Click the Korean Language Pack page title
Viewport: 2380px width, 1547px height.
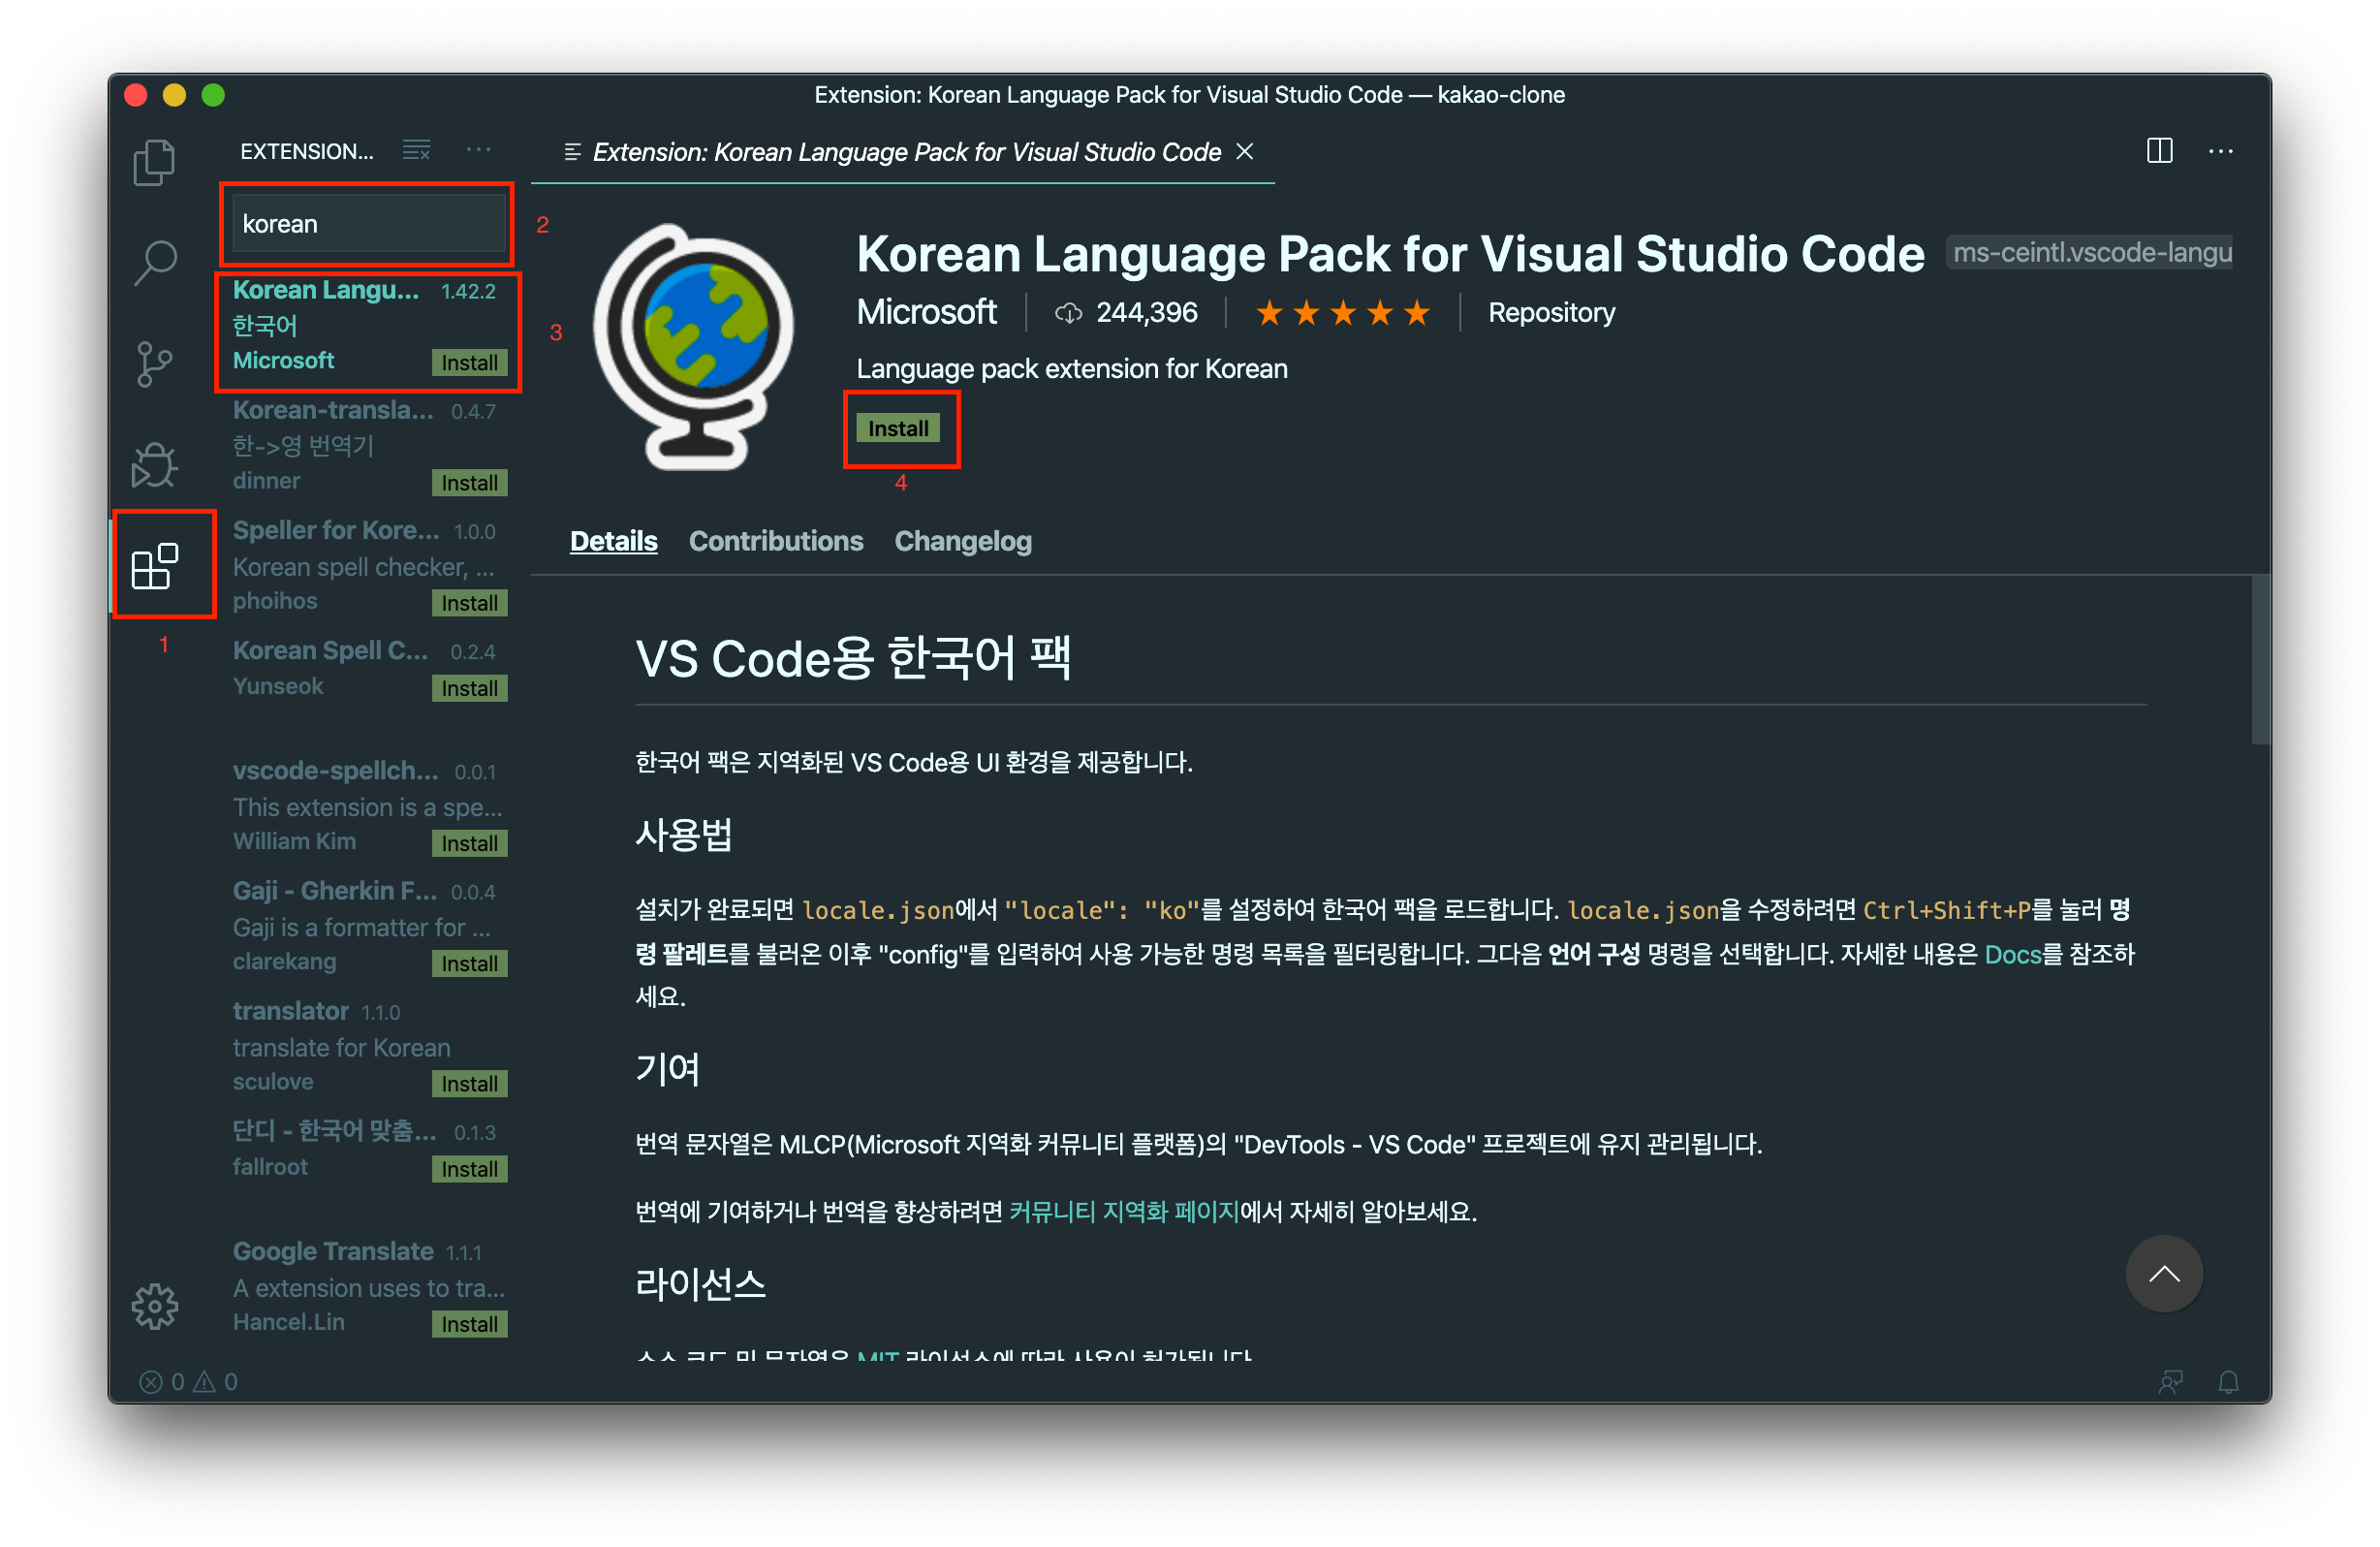tap(1390, 254)
